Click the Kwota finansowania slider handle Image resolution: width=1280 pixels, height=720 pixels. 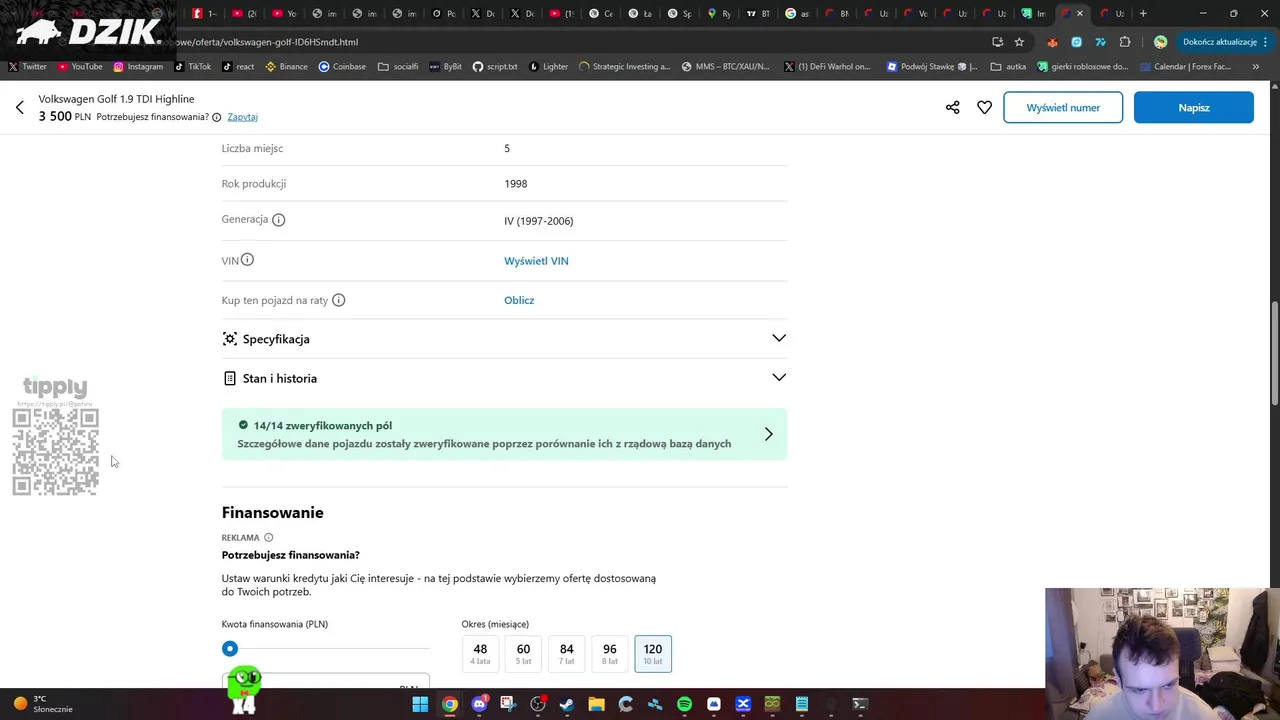[x=230, y=649]
